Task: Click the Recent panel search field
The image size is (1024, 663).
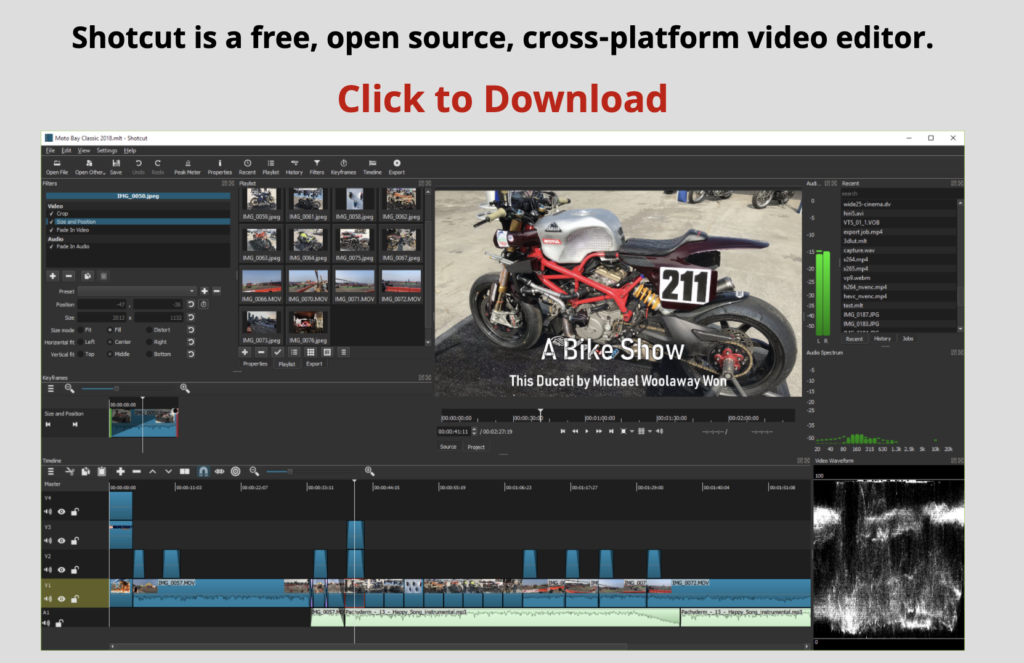Action: [899, 193]
